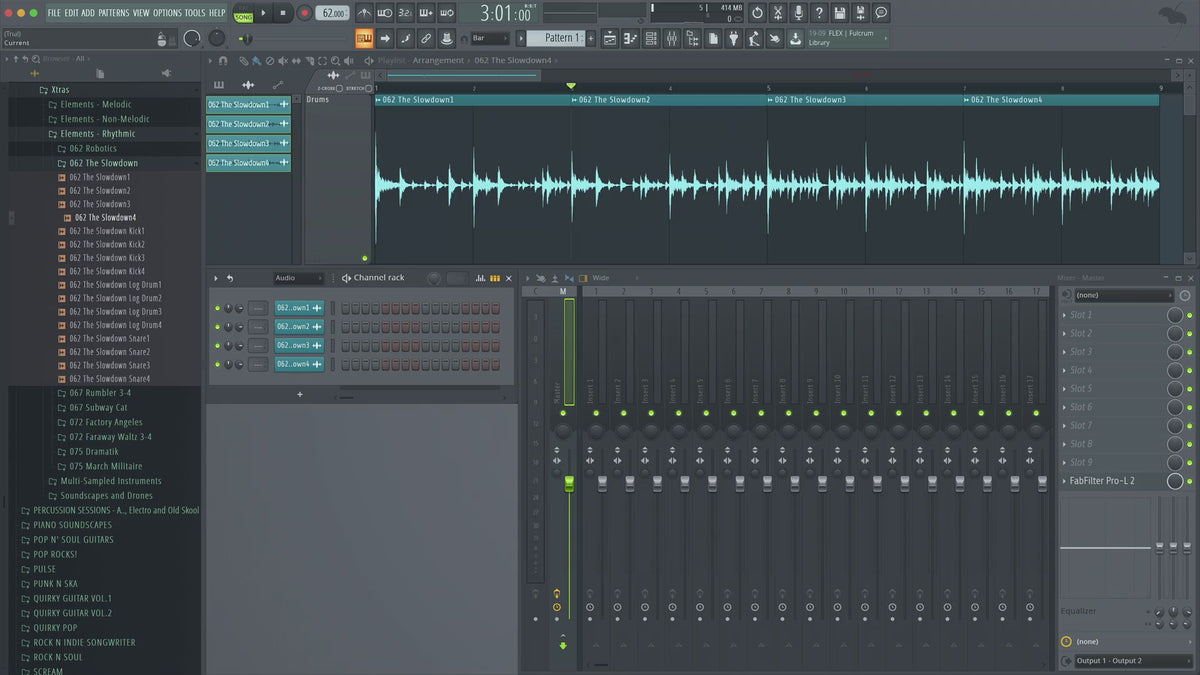Click the microphone one-click recording icon
Viewport: 1200px width, 675px height.
[x=798, y=13]
